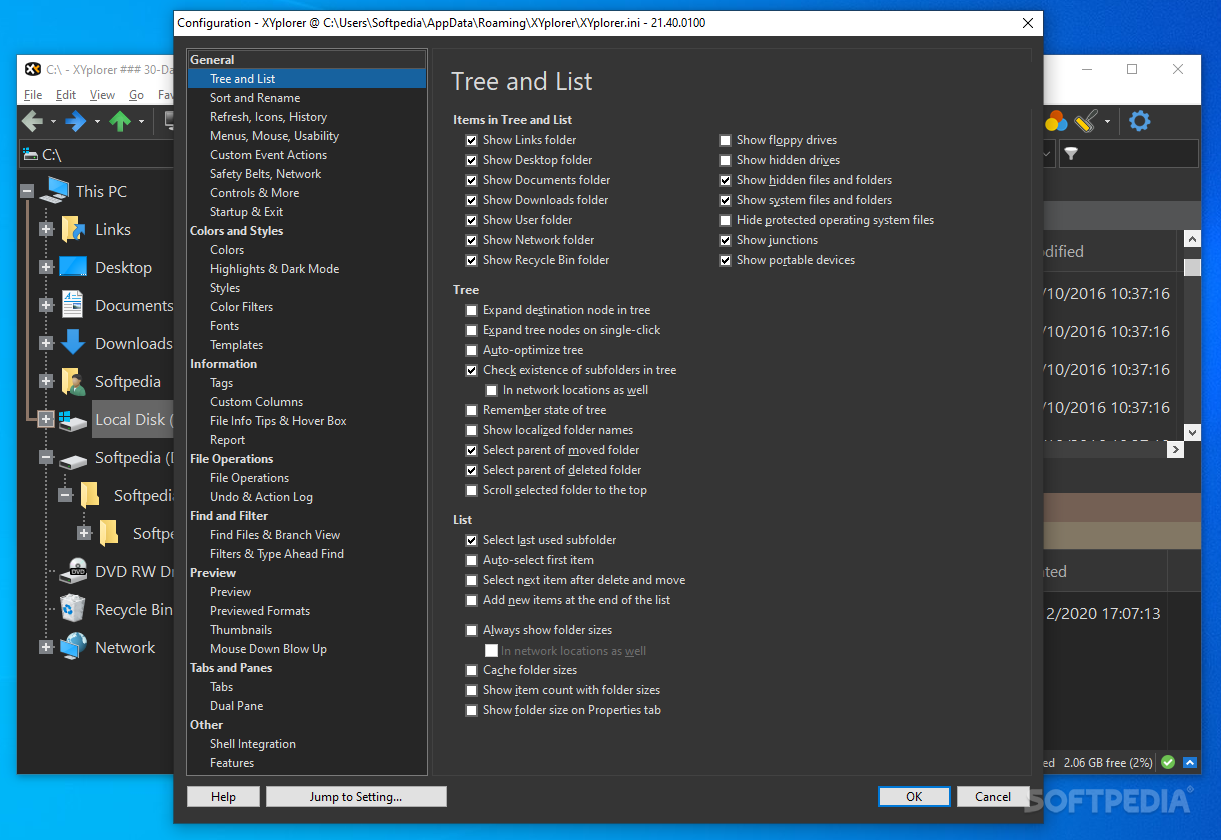Image resolution: width=1221 pixels, height=840 pixels.
Task: Click the green checkmark status bar icon
Action: point(1168,762)
